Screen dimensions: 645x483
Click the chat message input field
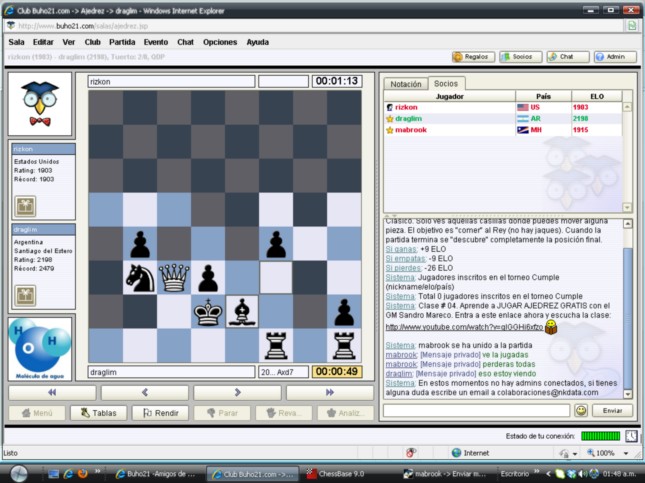(476, 411)
